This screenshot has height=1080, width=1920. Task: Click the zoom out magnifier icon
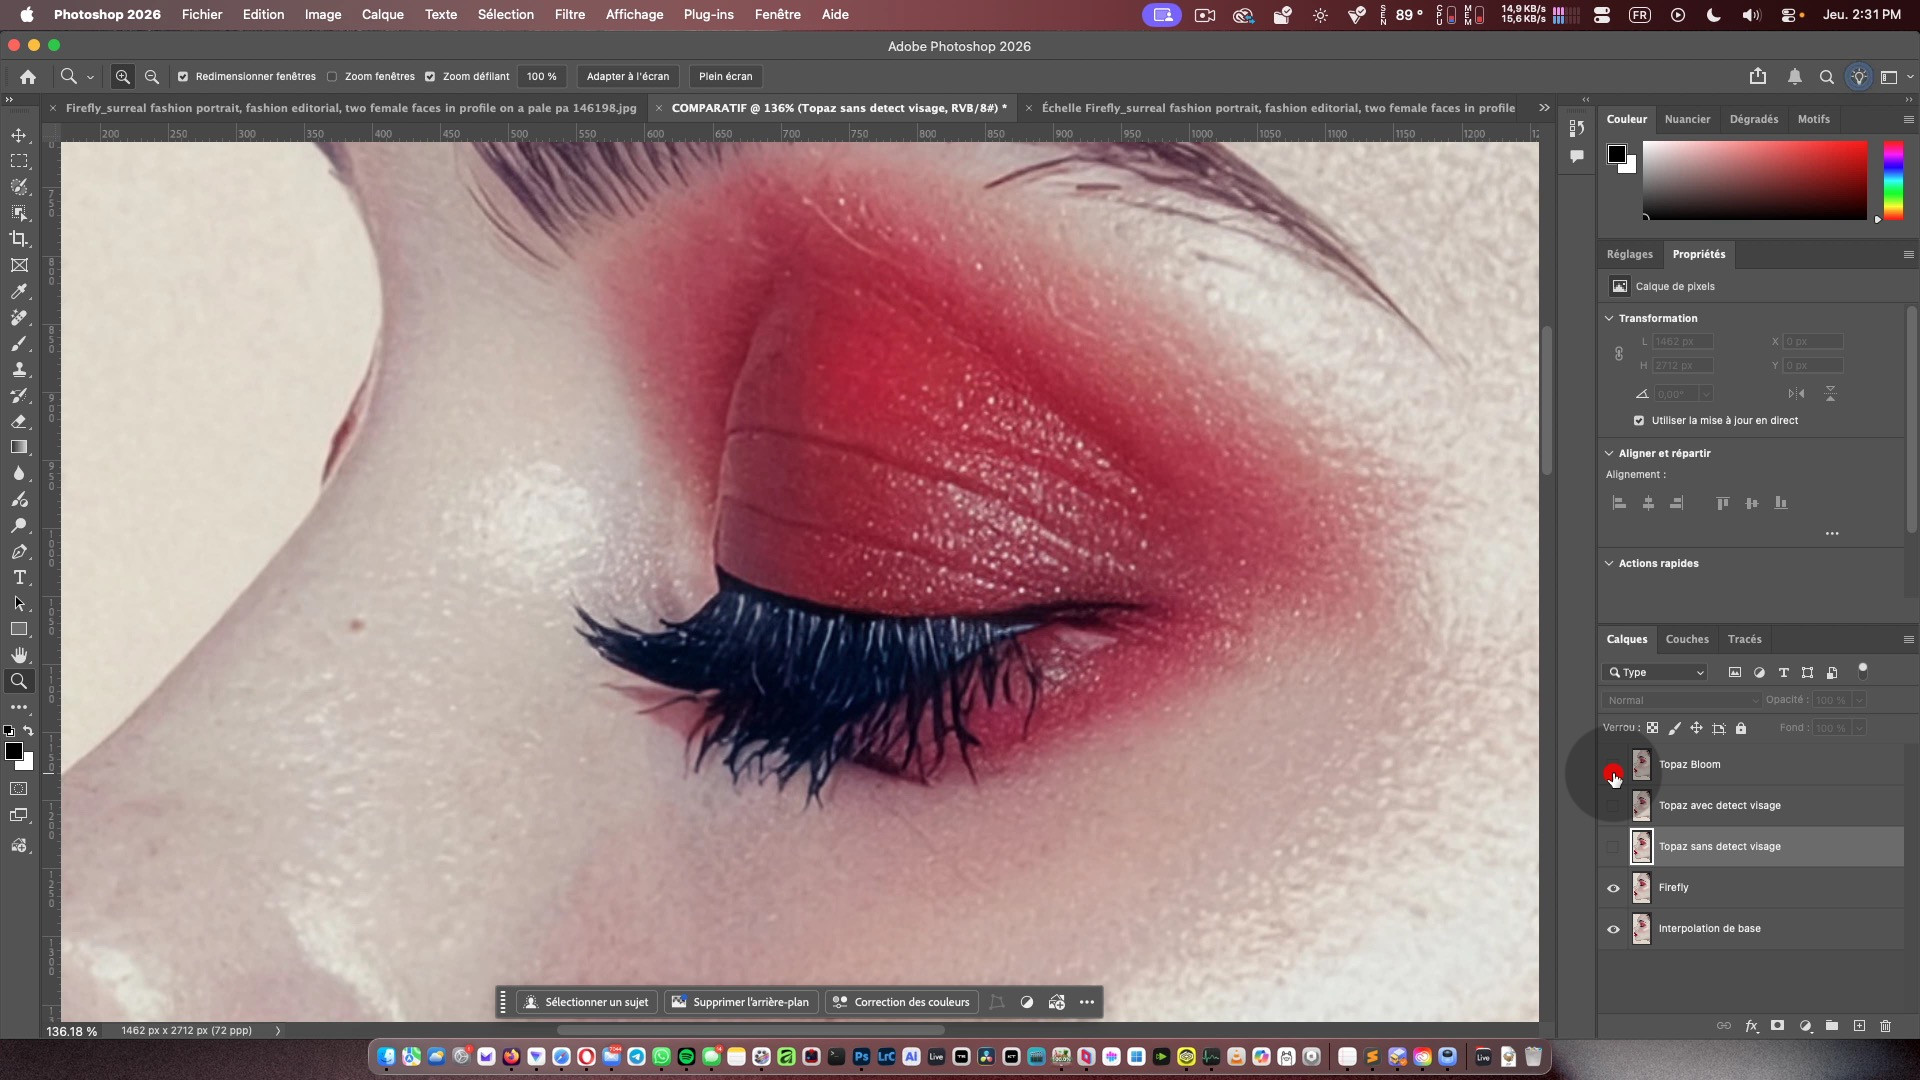coord(152,76)
